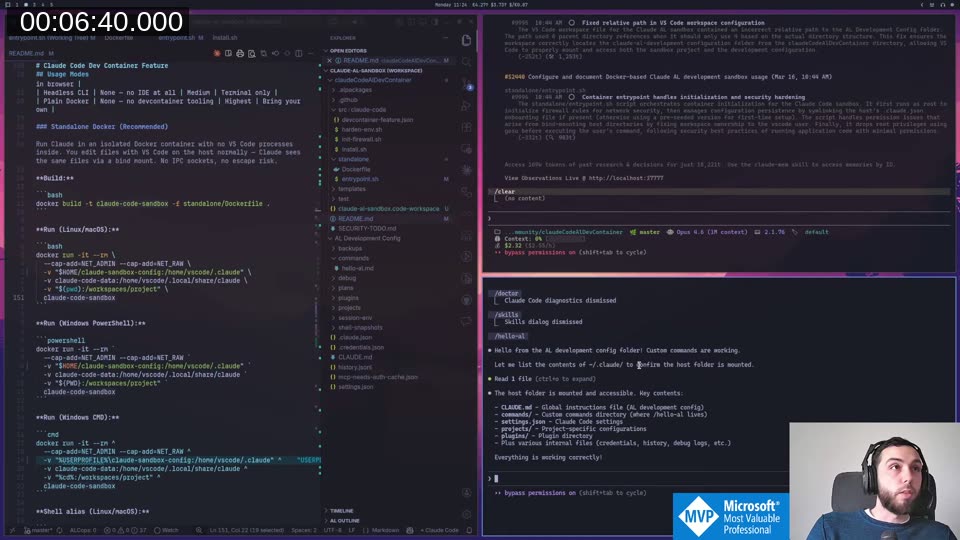Click the master branch status item

(x=38, y=530)
